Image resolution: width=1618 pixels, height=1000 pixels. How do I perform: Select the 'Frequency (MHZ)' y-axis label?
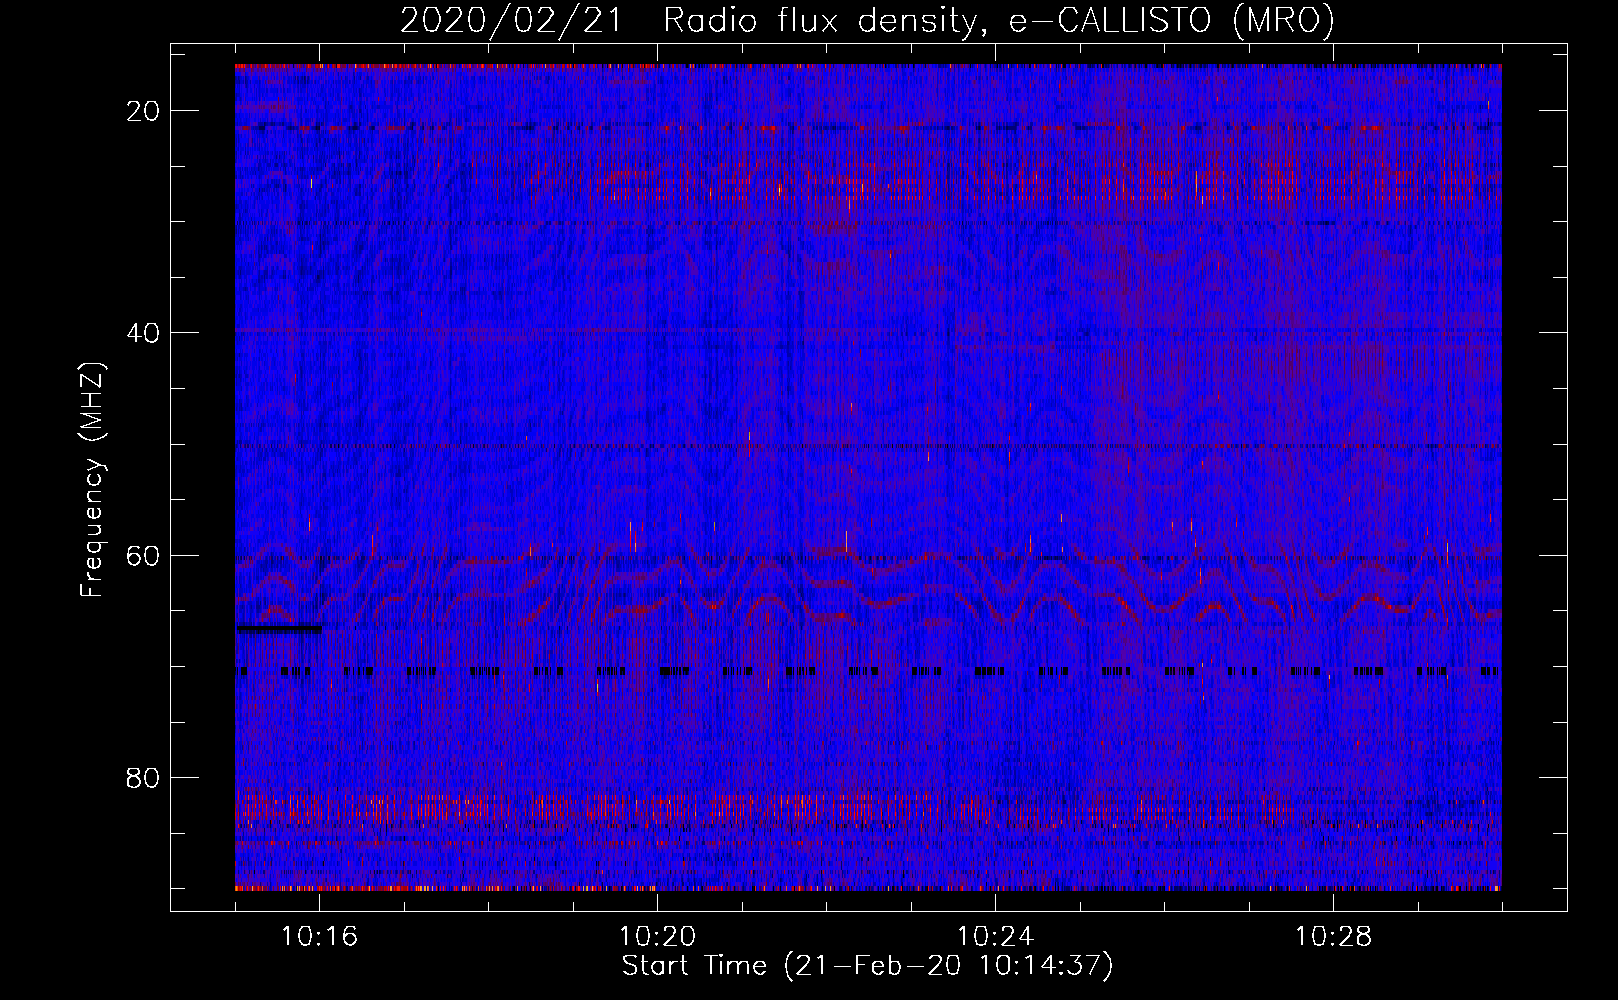pyautogui.click(x=92, y=480)
